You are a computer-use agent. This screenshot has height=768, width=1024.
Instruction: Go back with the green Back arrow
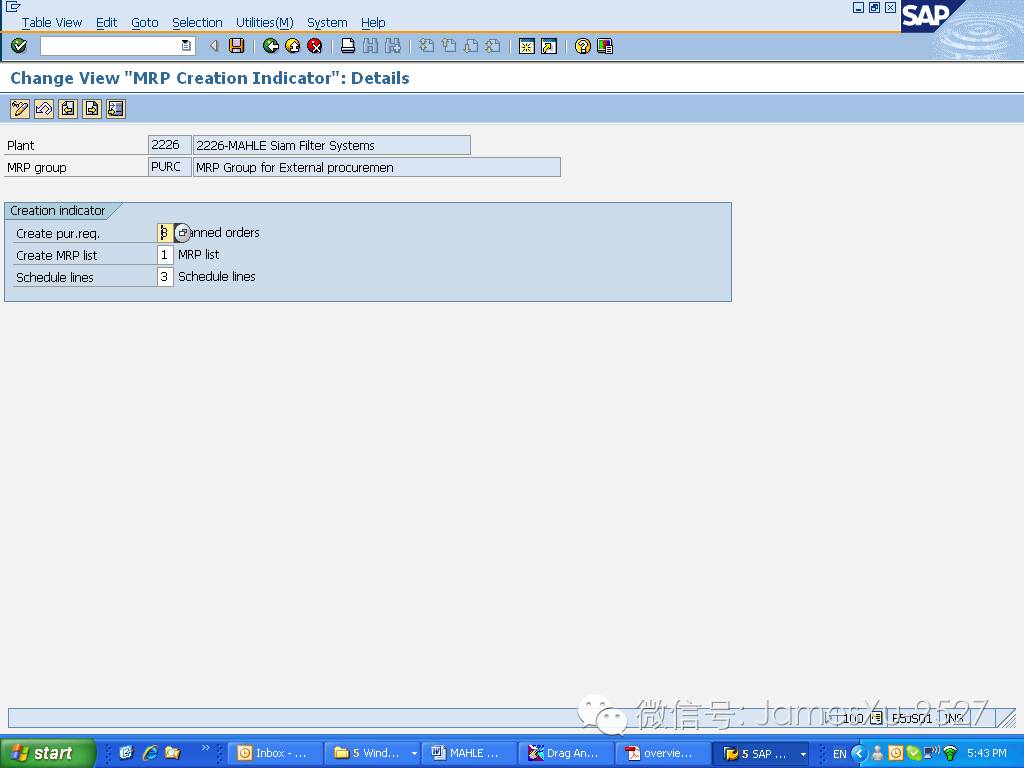pyautogui.click(x=270, y=46)
